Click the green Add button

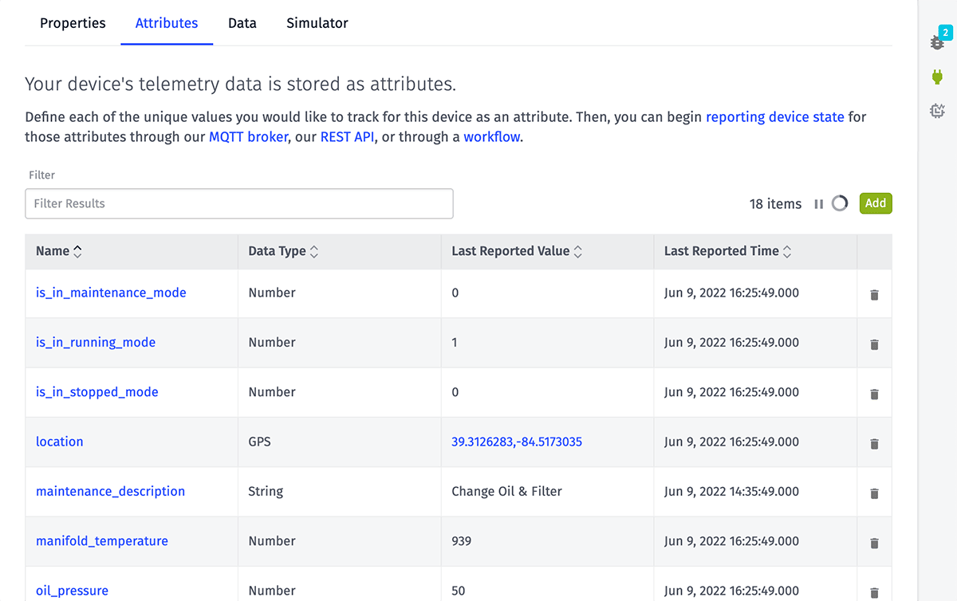click(x=875, y=203)
